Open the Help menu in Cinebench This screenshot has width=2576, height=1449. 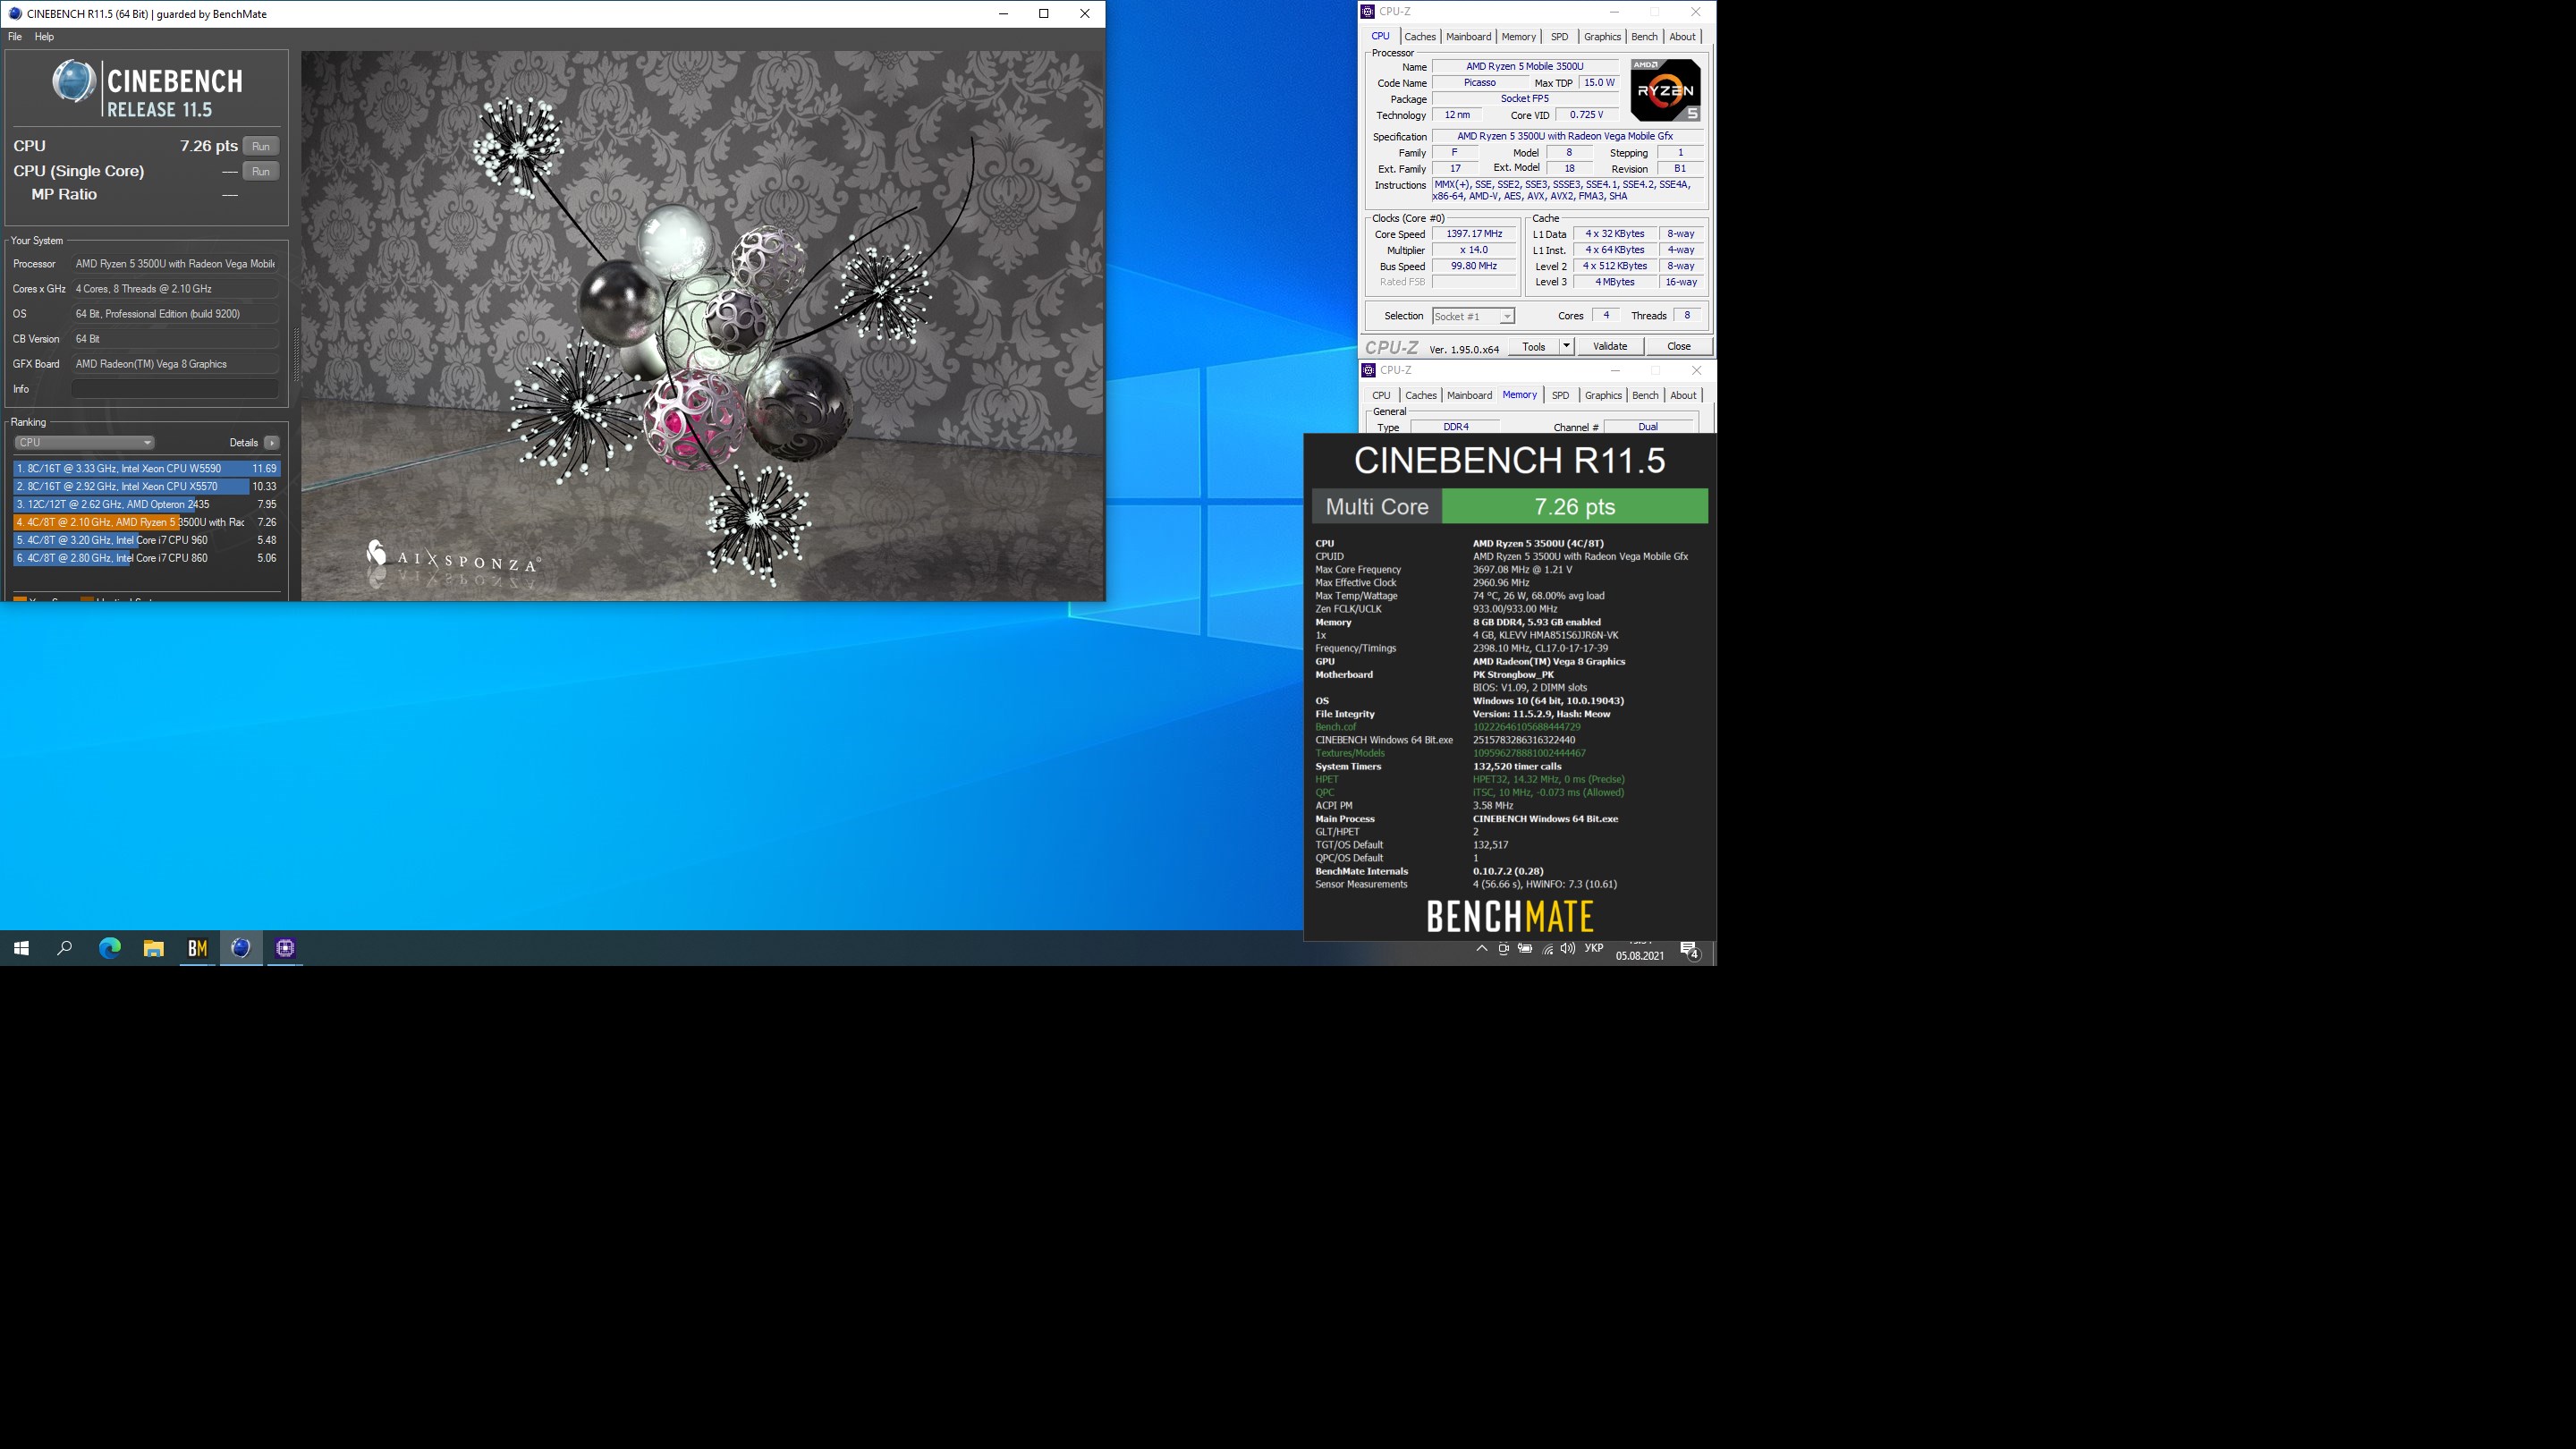coord(44,37)
